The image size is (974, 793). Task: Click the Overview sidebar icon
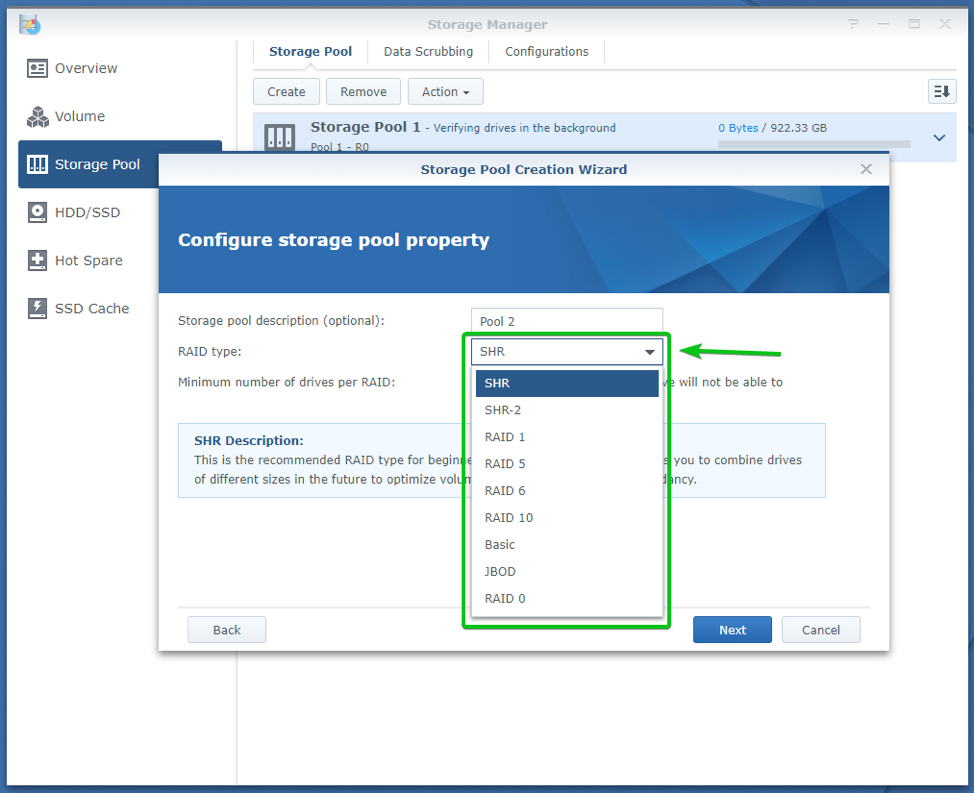click(38, 69)
